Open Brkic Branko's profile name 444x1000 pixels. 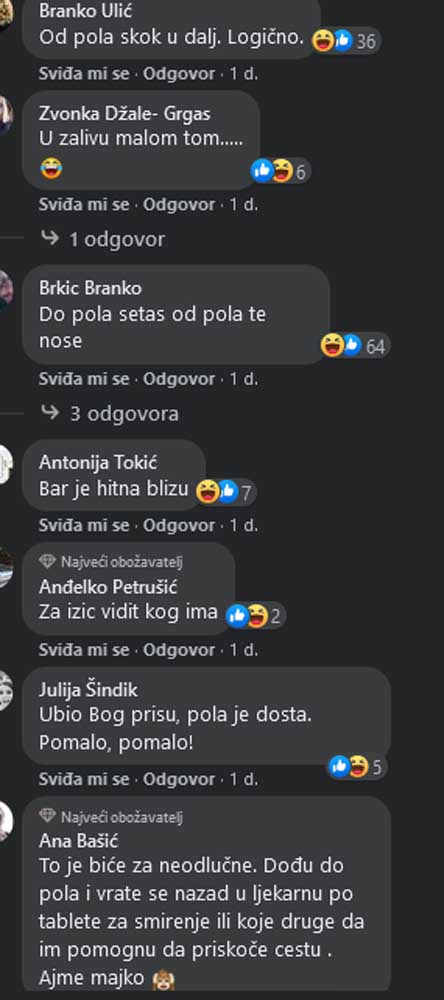[91, 288]
